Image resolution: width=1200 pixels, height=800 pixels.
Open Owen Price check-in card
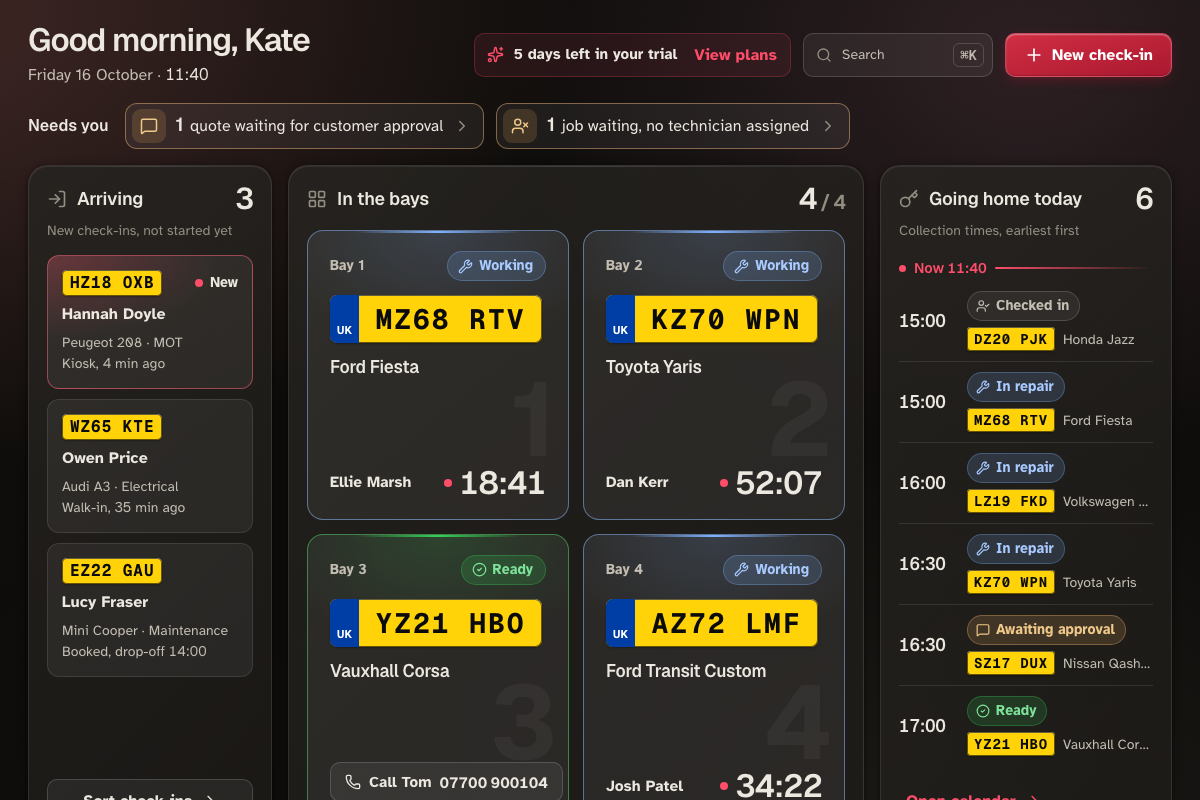click(150, 466)
